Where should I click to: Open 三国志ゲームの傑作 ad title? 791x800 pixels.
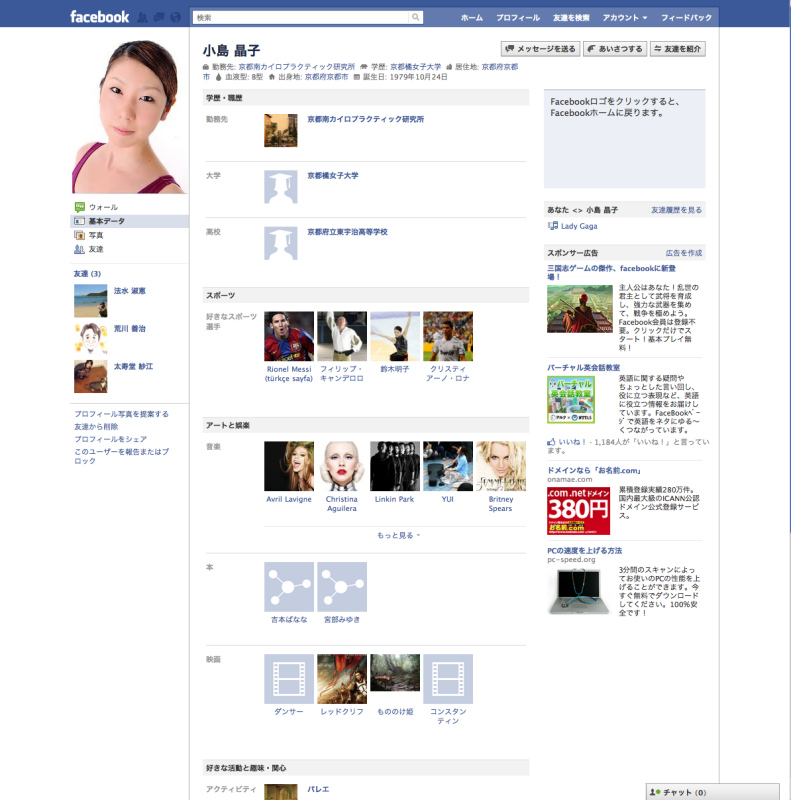(x=611, y=272)
